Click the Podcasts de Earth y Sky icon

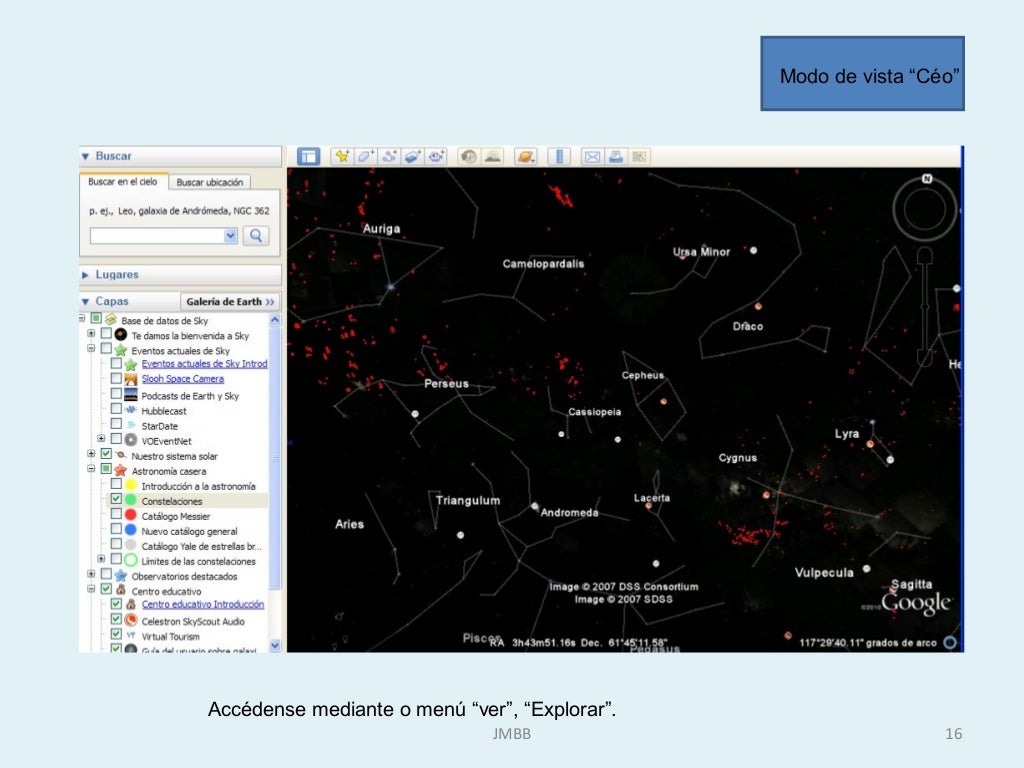(131, 395)
